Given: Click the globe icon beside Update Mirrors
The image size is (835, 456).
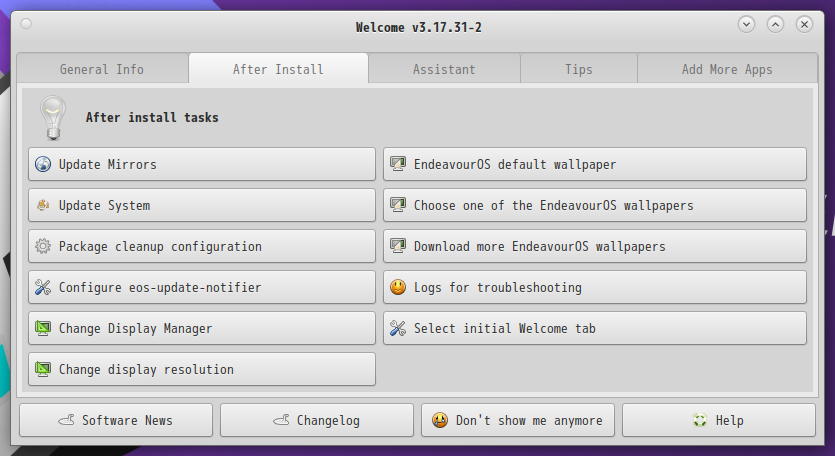Looking at the screenshot, I should pyautogui.click(x=43, y=164).
